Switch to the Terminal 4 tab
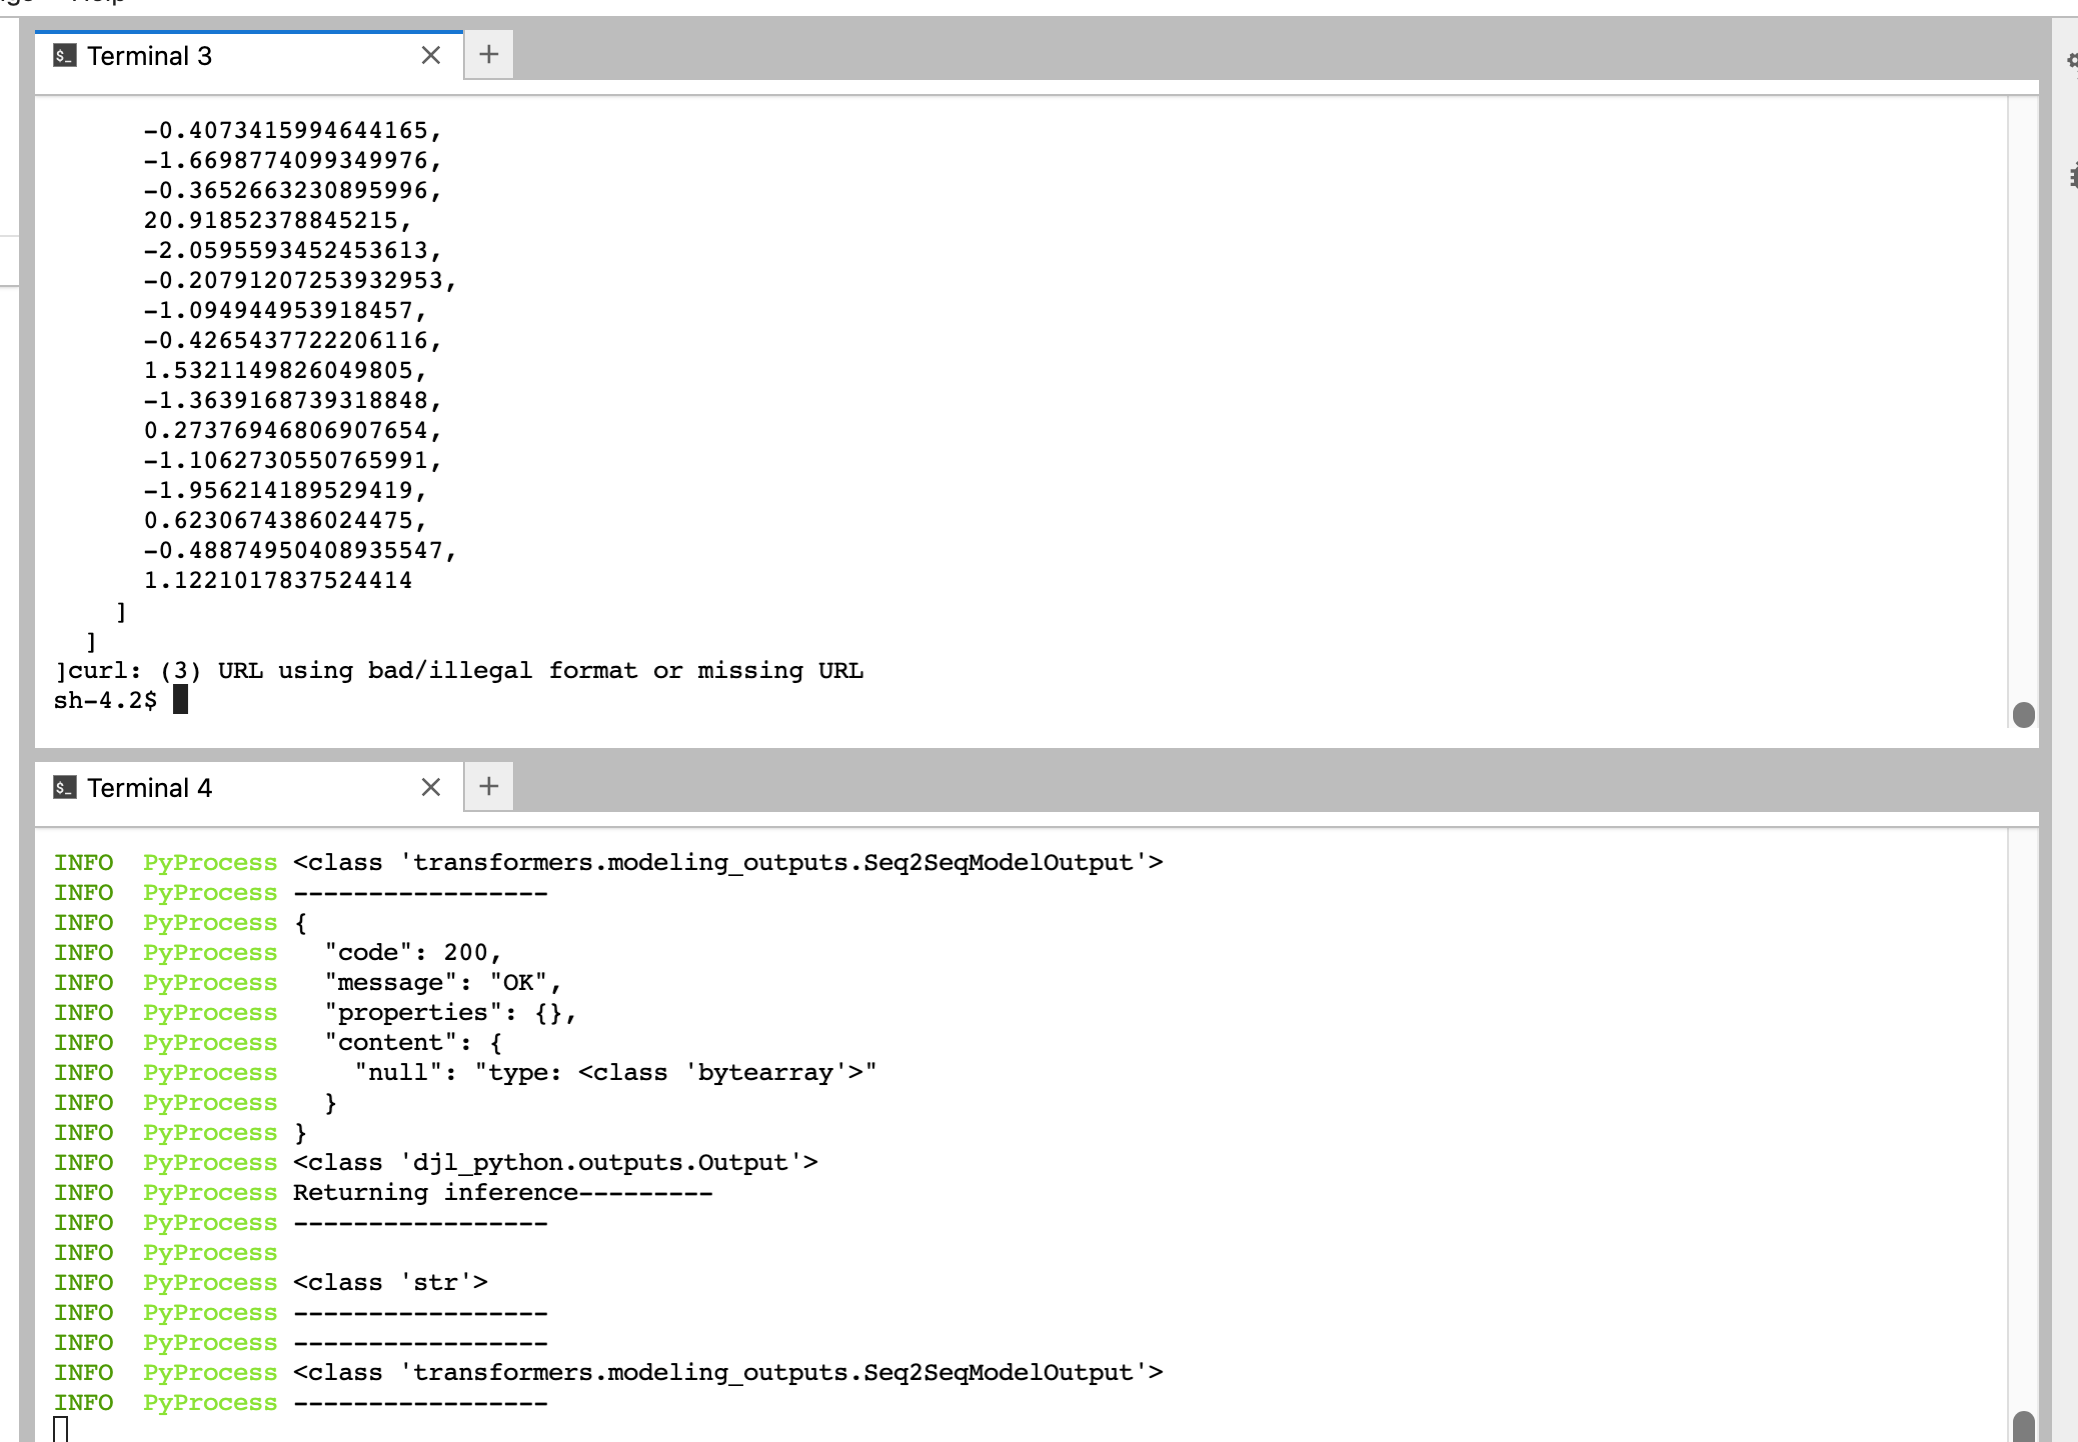The image size is (2078, 1442). click(x=150, y=788)
